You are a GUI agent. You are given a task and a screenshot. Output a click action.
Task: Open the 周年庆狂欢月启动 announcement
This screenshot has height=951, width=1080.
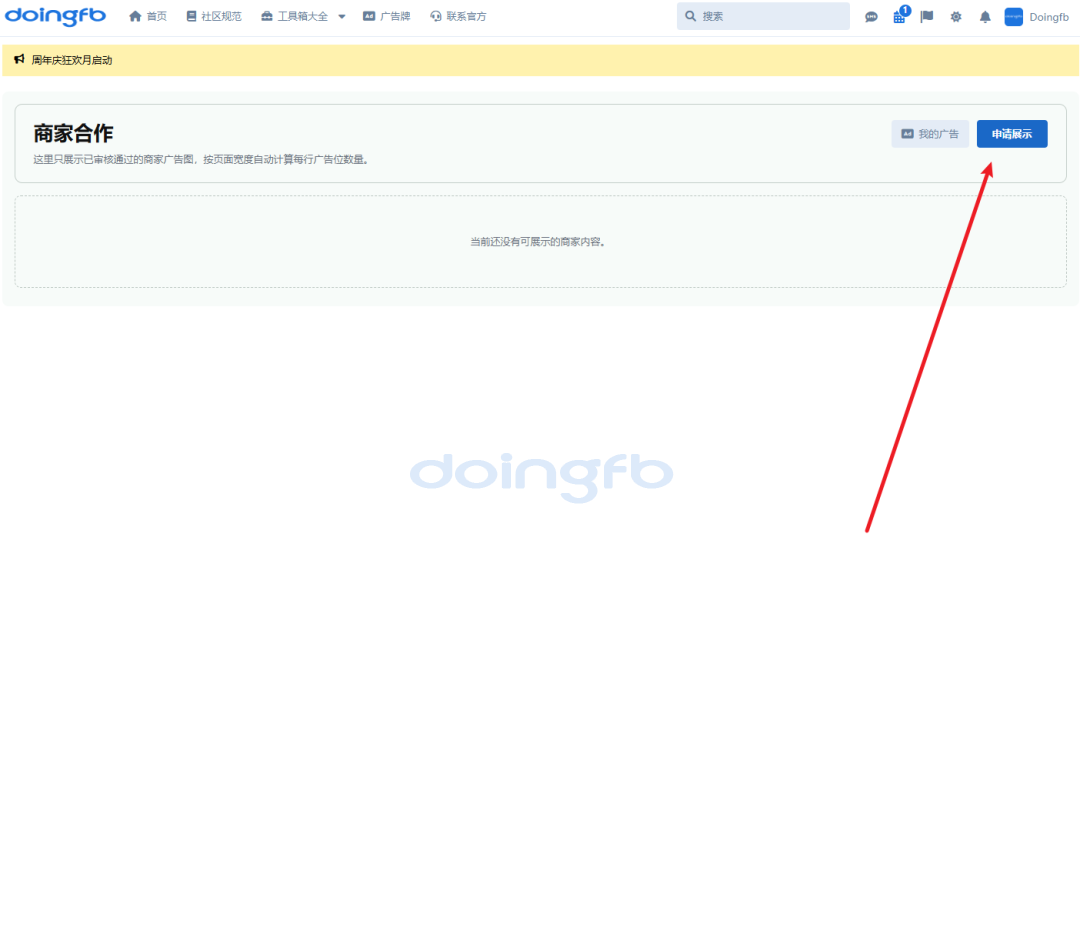pyautogui.click(x=72, y=60)
